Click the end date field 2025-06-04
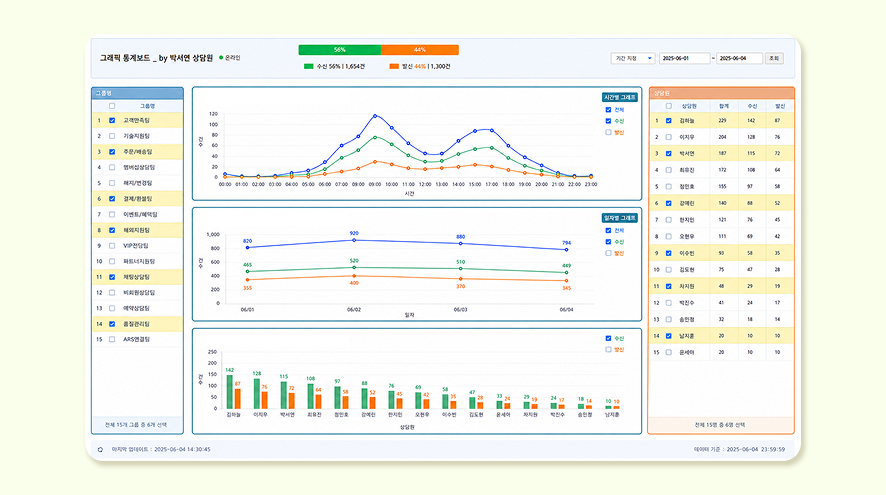 740,58
